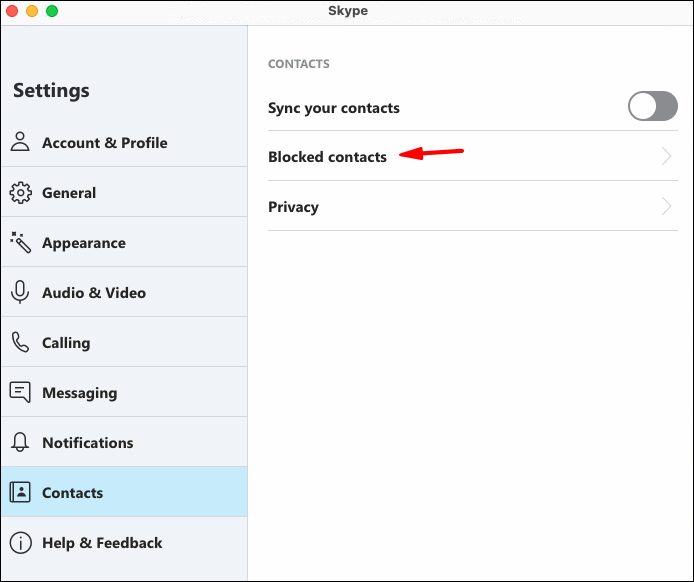Expand Blocked contacts chevron arrow

[667, 157]
